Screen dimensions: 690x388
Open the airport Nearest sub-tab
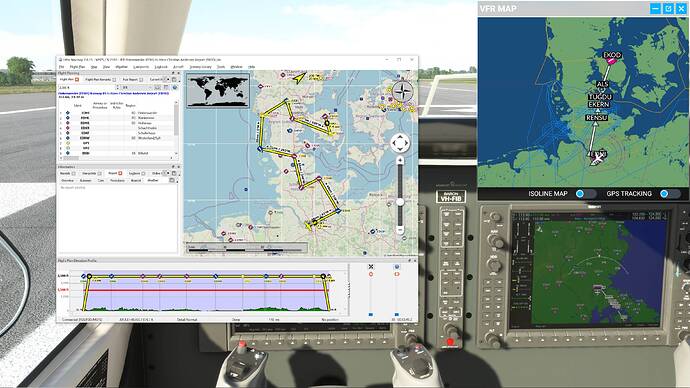pos(136,180)
